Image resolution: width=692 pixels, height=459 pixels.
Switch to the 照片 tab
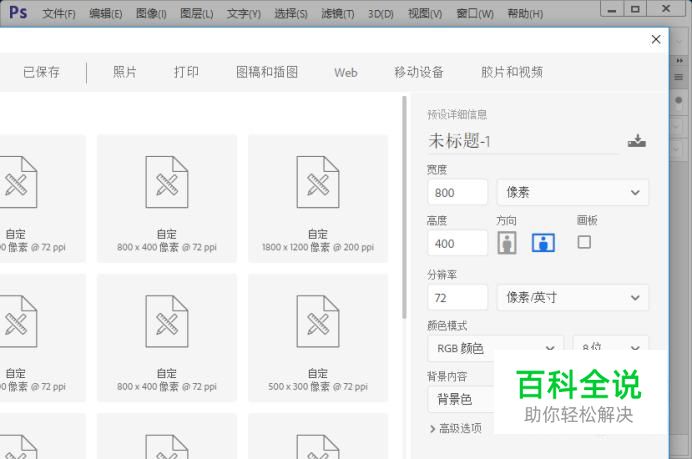click(125, 72)
